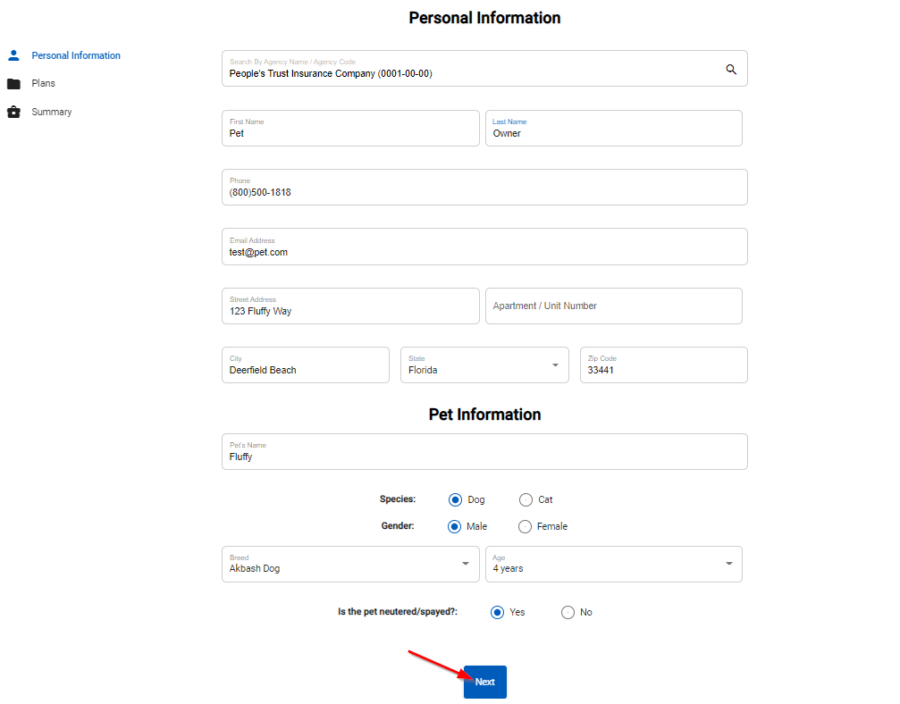Viewport: 900px width, 704px height.
Task: Go to the Plans section
Action: coord(43,83)
